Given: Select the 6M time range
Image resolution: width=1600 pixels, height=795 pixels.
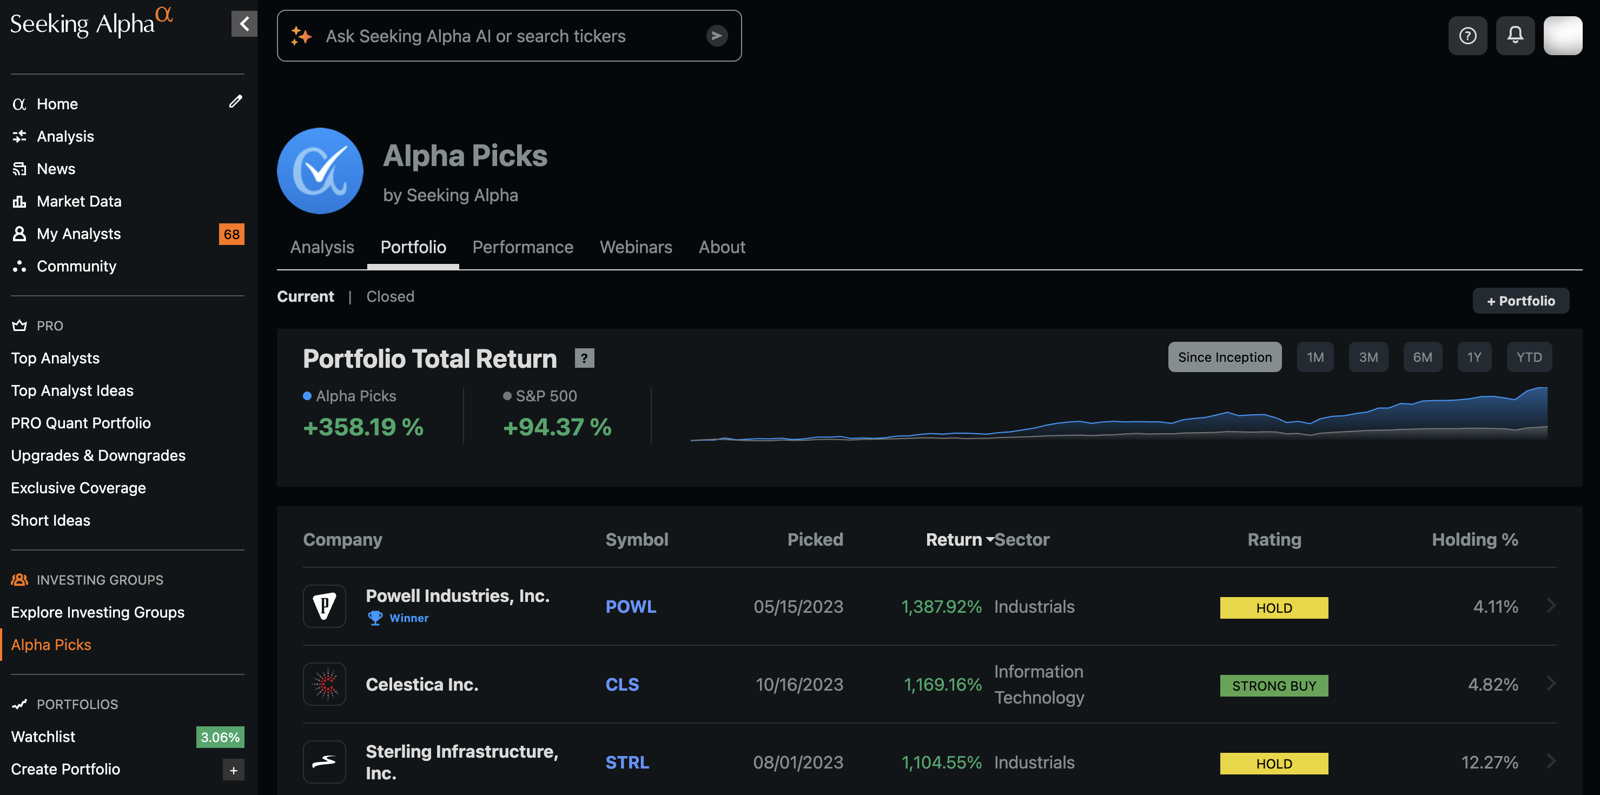Looking at the screenshot, I should (x=1422, y=357).
